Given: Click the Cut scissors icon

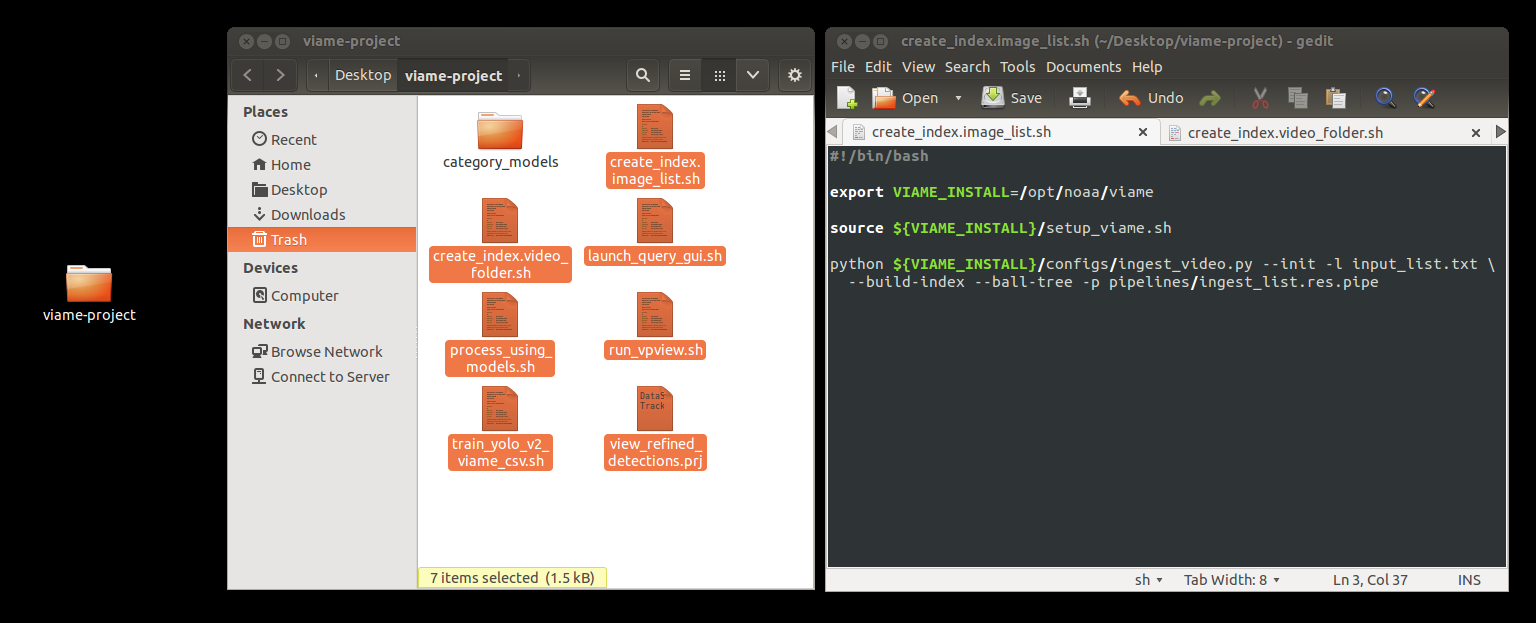Looking at the screenshot, I should click(x=1260, y=97).
